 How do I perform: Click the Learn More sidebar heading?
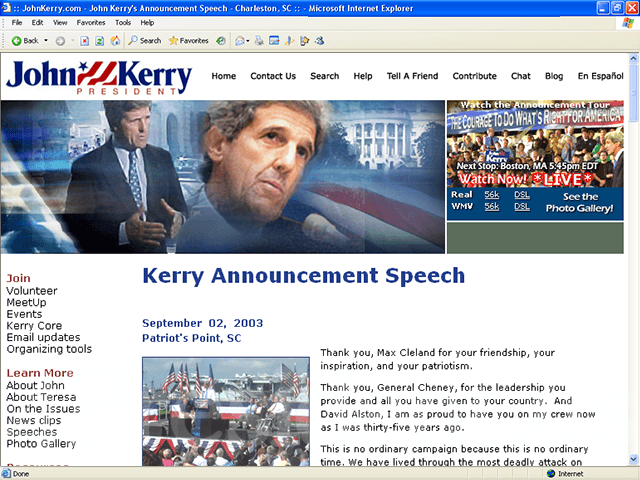[x=40, y=373]
